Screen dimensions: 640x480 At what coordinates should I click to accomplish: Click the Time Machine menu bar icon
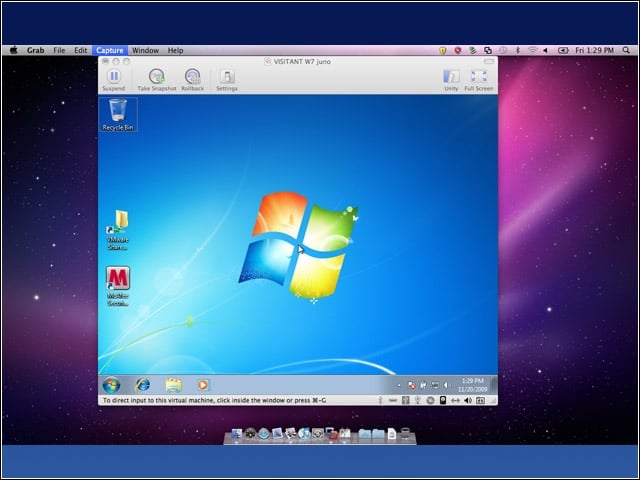(x=503, y=50)
